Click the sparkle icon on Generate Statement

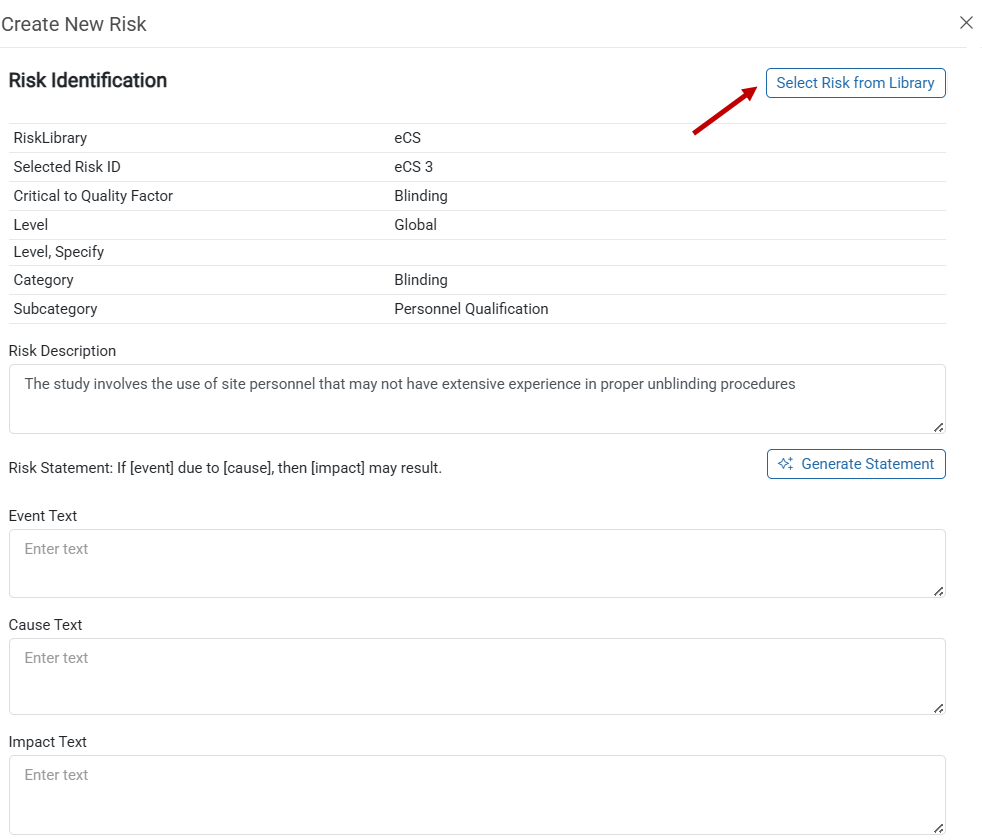click(785, 464)
